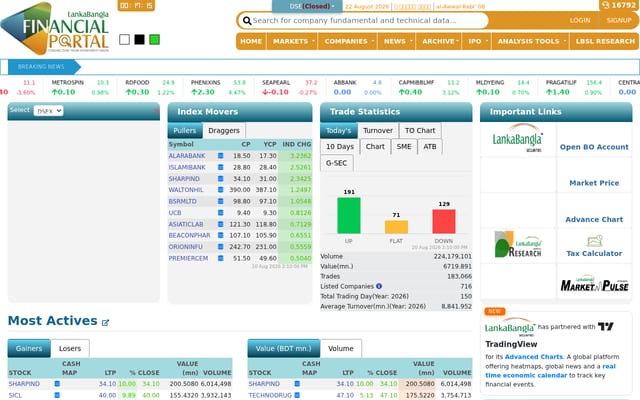Switch to the Losers tab
Viewport: 640px width, 400px height.
tap(70, 349)
